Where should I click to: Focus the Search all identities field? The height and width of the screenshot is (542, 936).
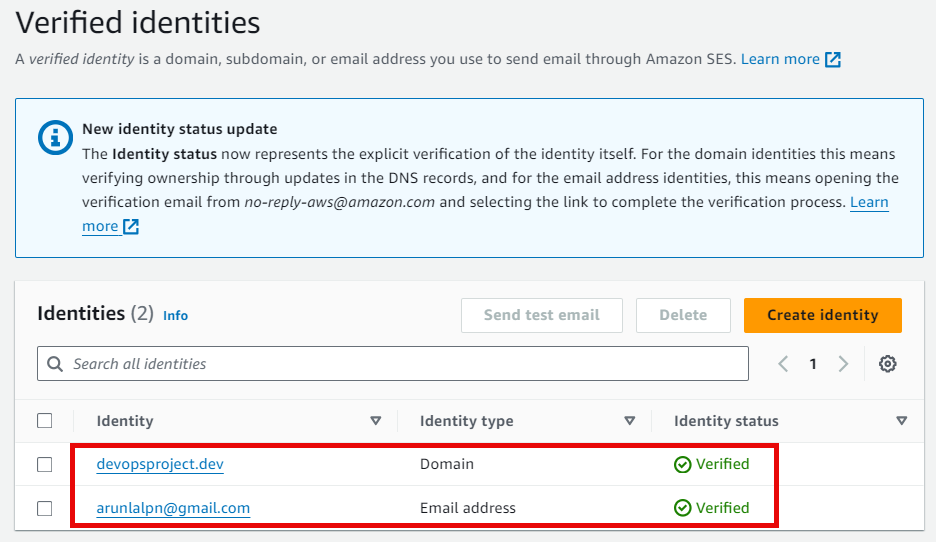pos(393,364)
